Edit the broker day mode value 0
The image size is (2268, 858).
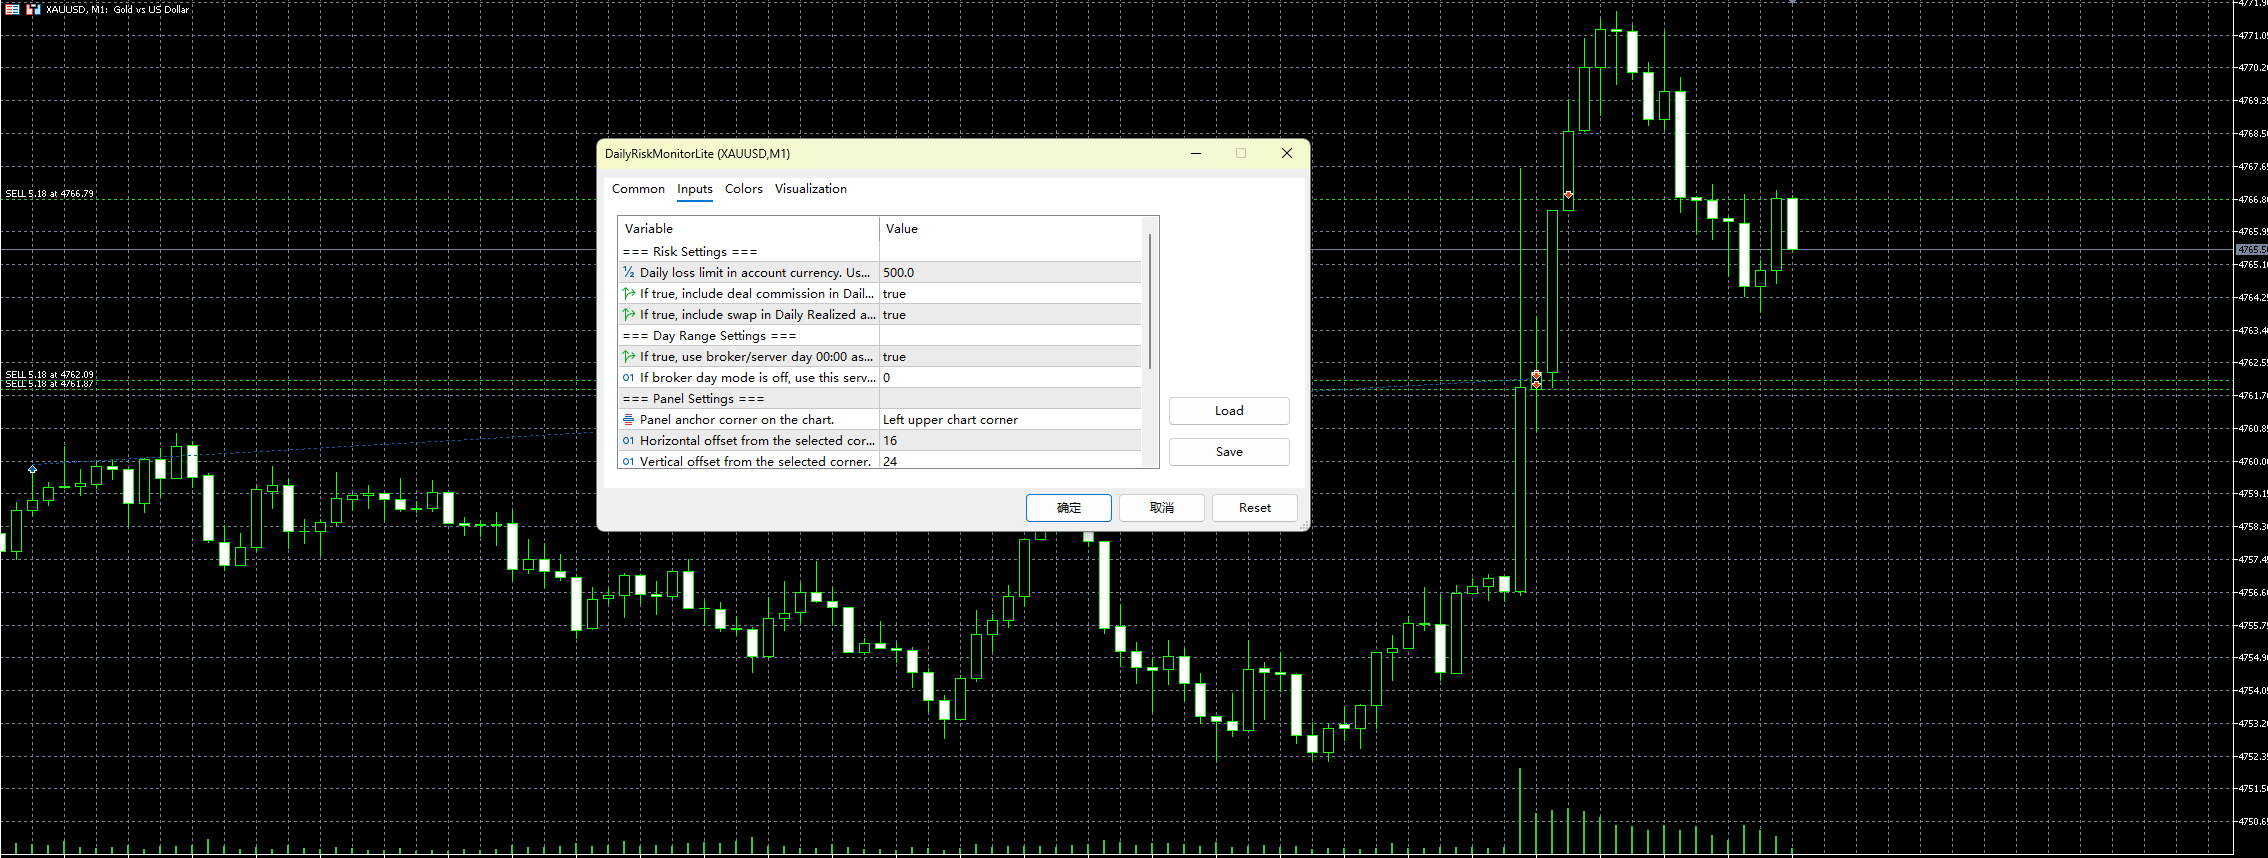coord(1010,377)
